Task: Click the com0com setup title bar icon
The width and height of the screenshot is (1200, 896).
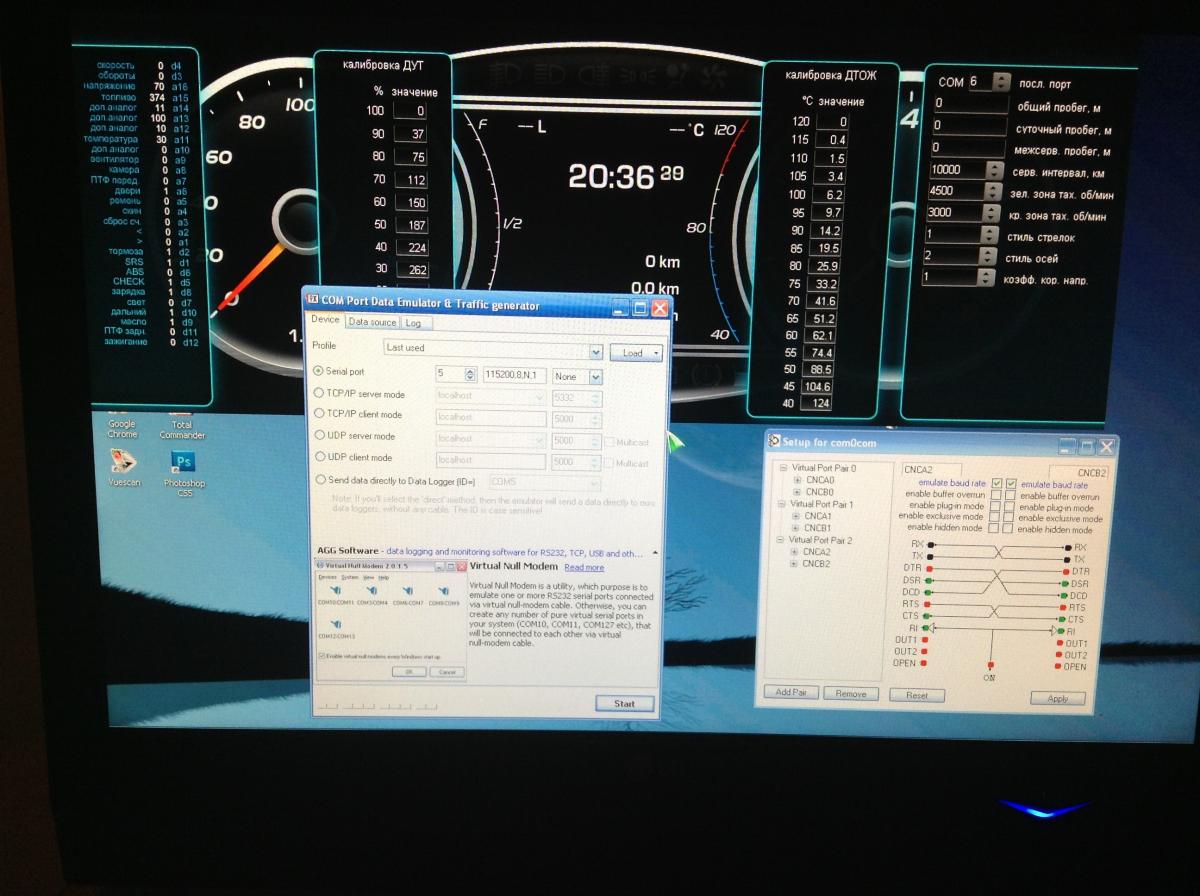Action: [775, 442]
